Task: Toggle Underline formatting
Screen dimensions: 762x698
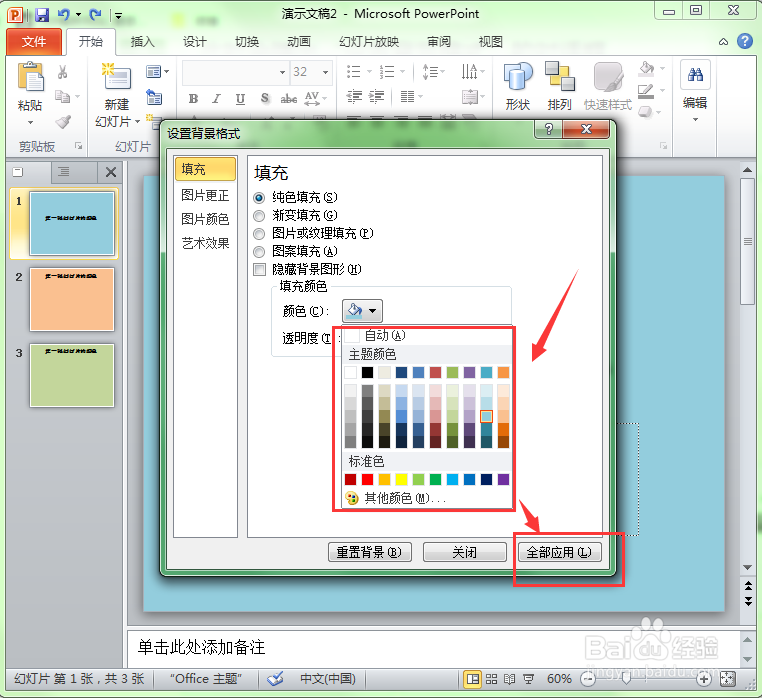Action: (240, 99)
